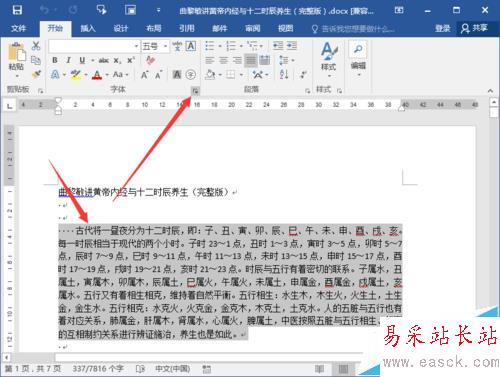Click the Sort A-Z icon

(x=284, y=75)
